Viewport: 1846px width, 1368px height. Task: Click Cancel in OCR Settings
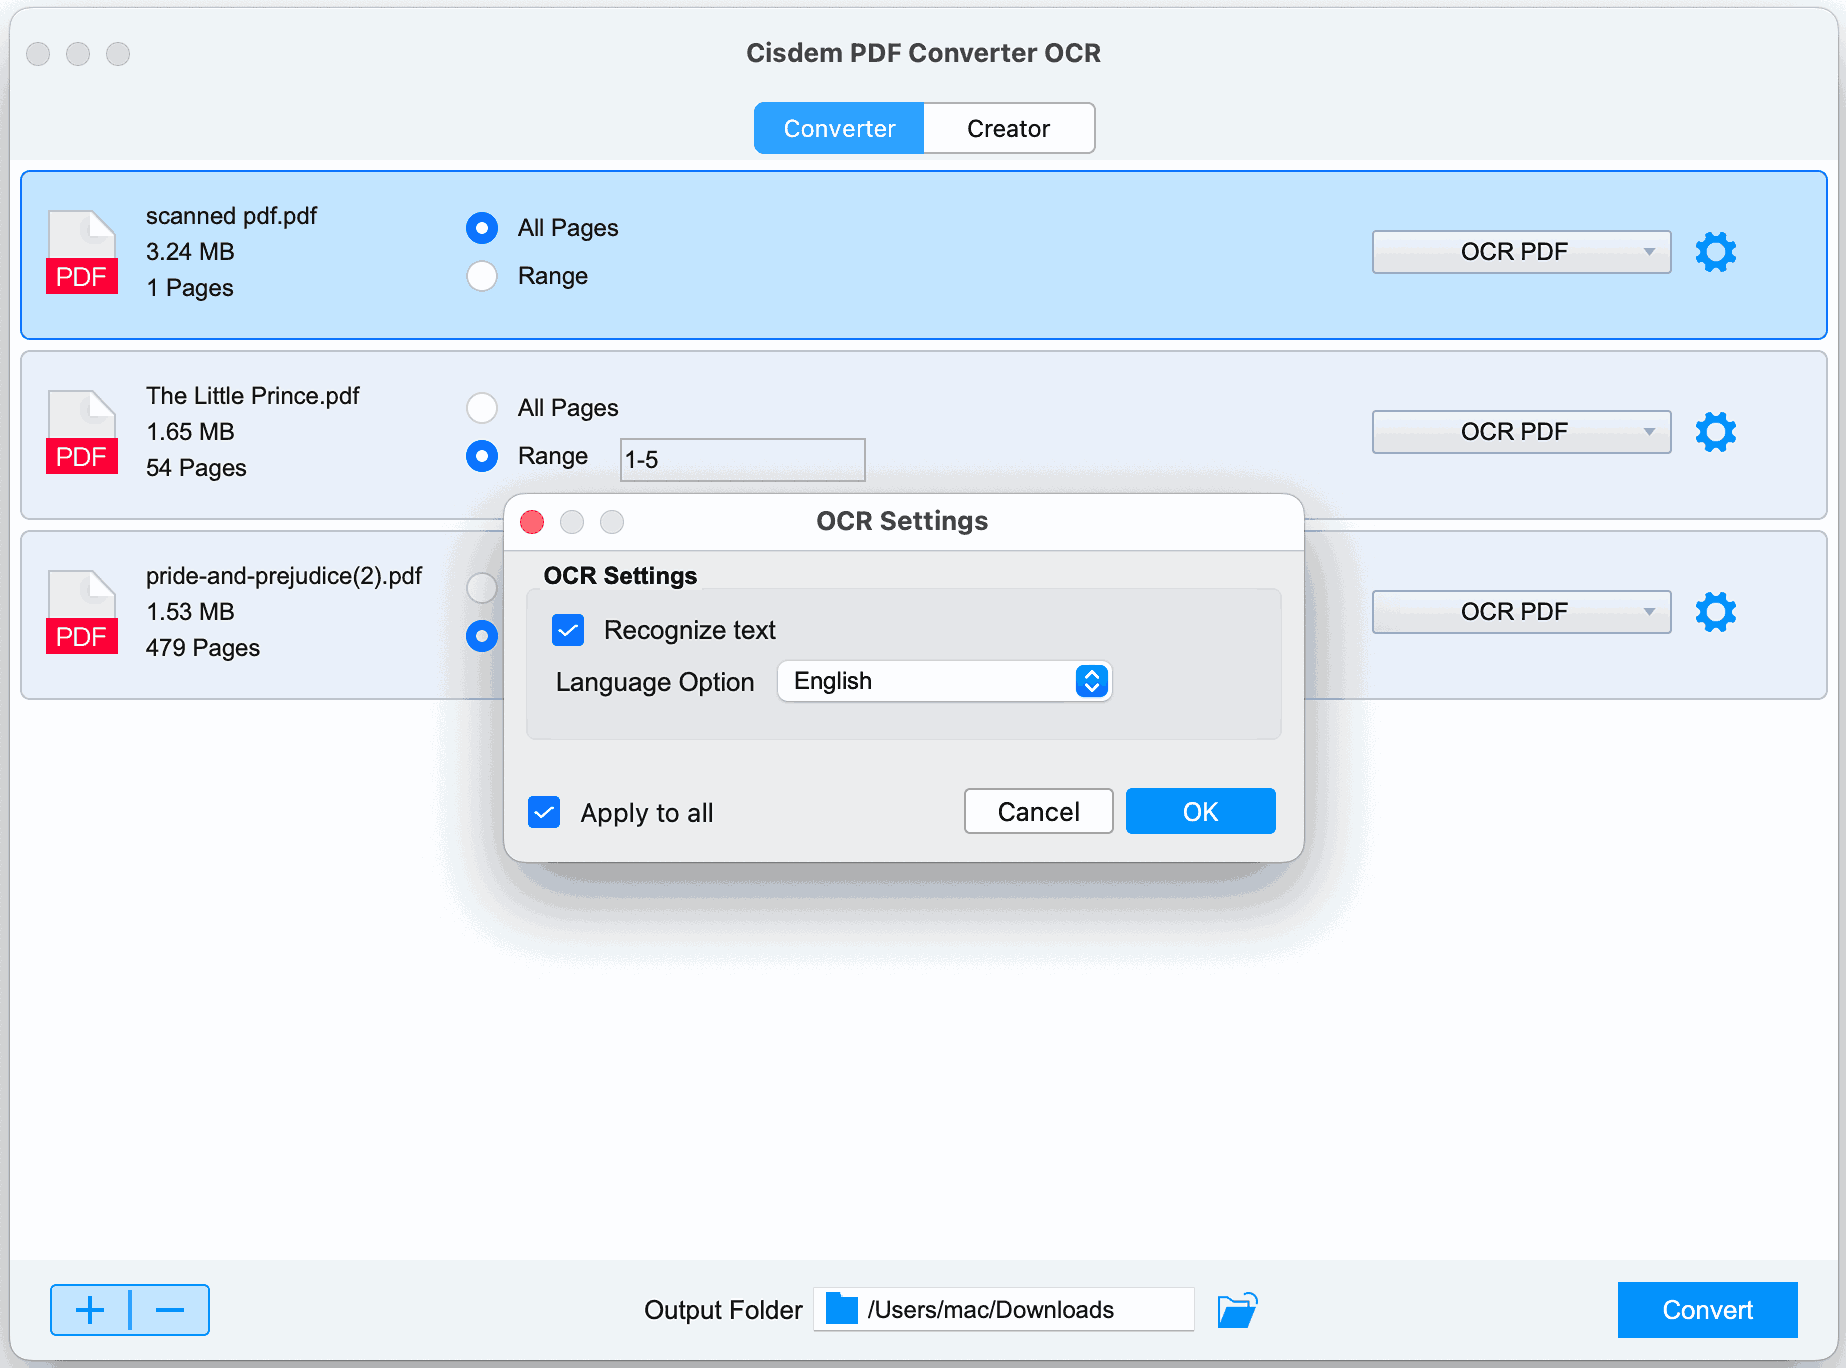click(x=1038, y=811)
